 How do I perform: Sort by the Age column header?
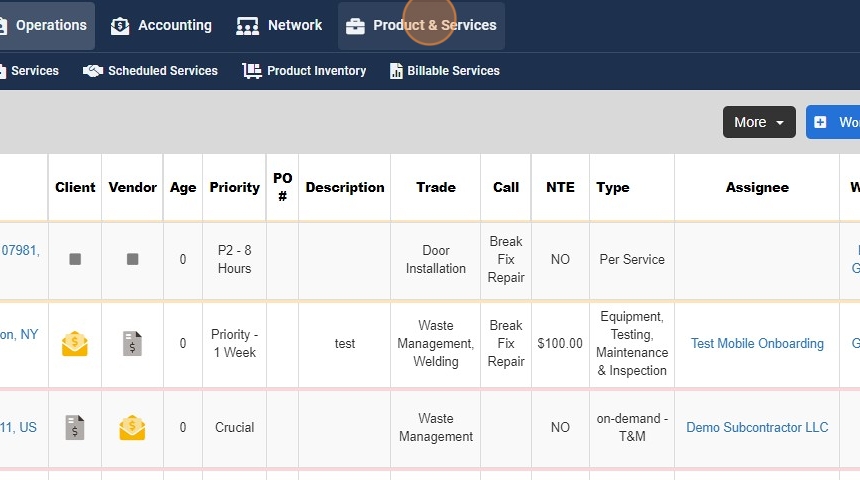[183, 187]
